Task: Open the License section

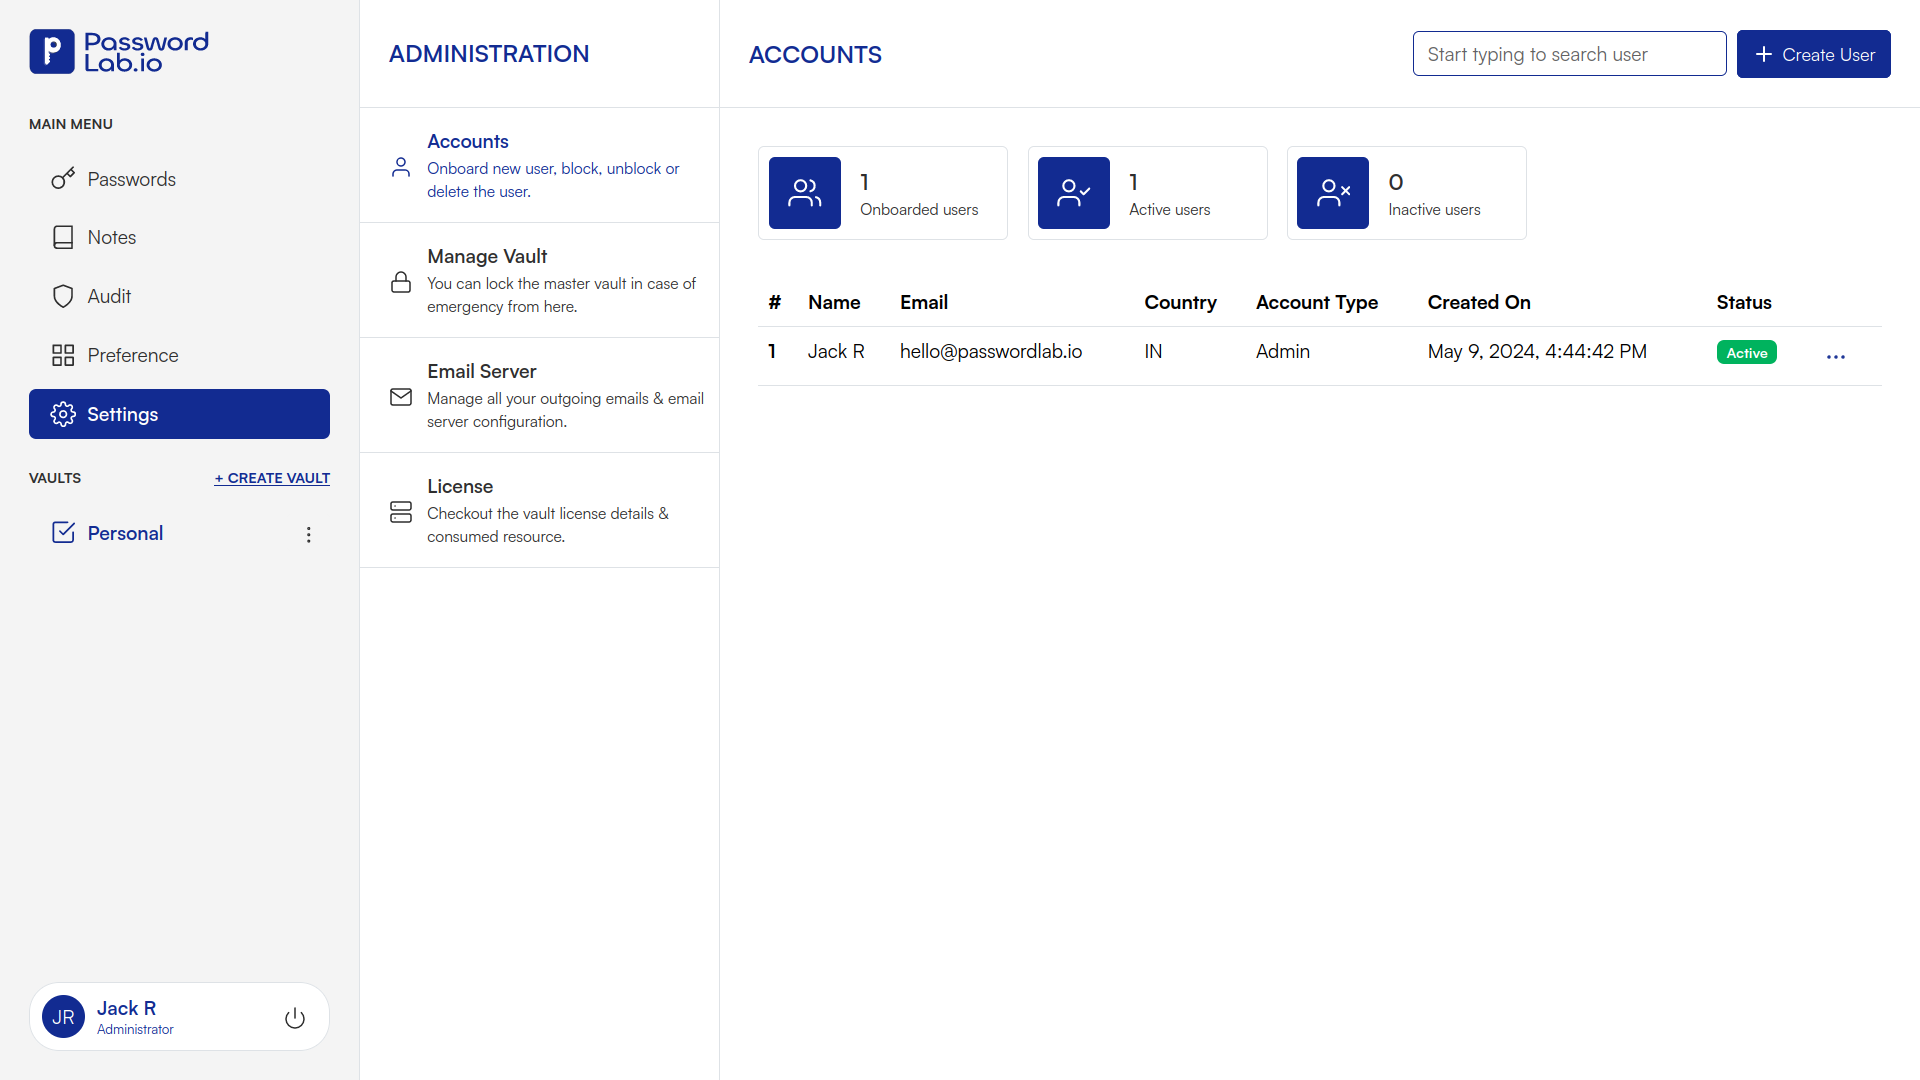Action: click(x=539, y=510)
